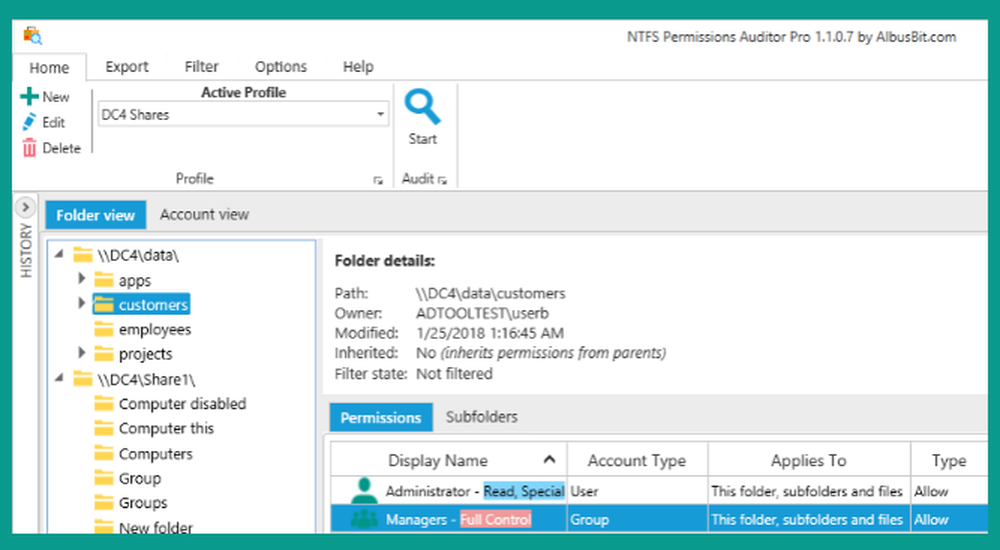1000x550 pixels.
Task: Click the Account Type column header
Action: pyautogui.click(x=636, y=460)
